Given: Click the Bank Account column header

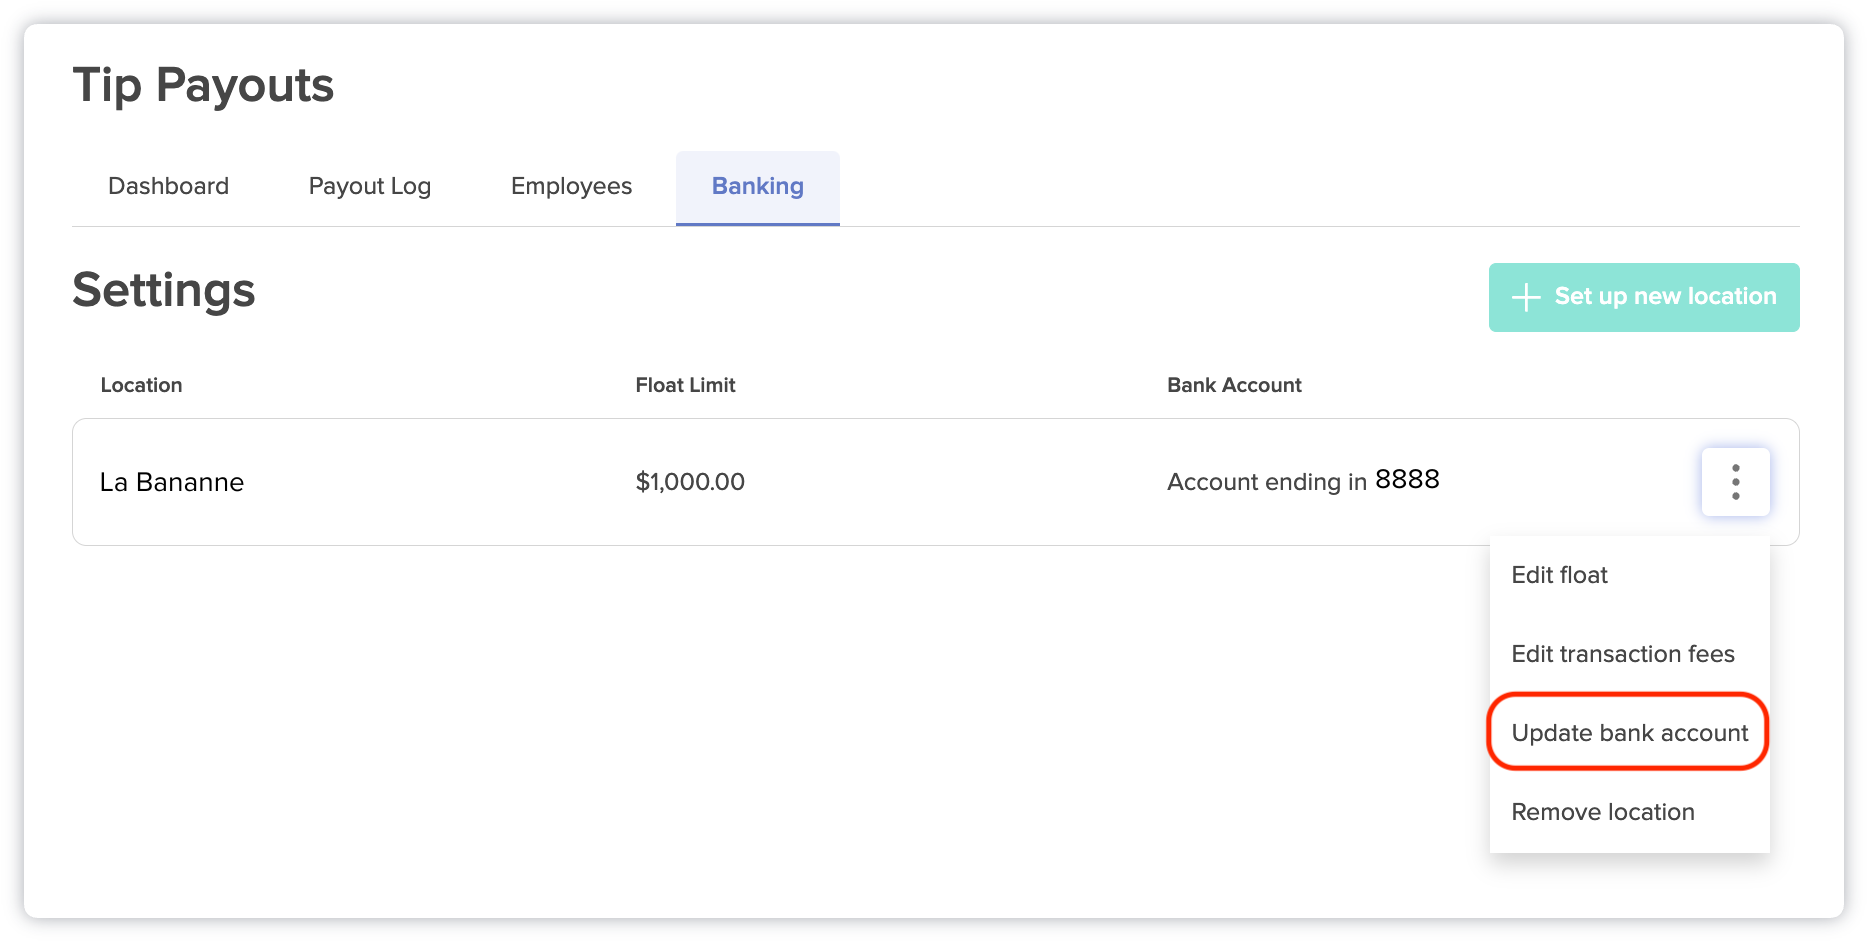Looking at the screenshot, I should (x=1234, y=384).
